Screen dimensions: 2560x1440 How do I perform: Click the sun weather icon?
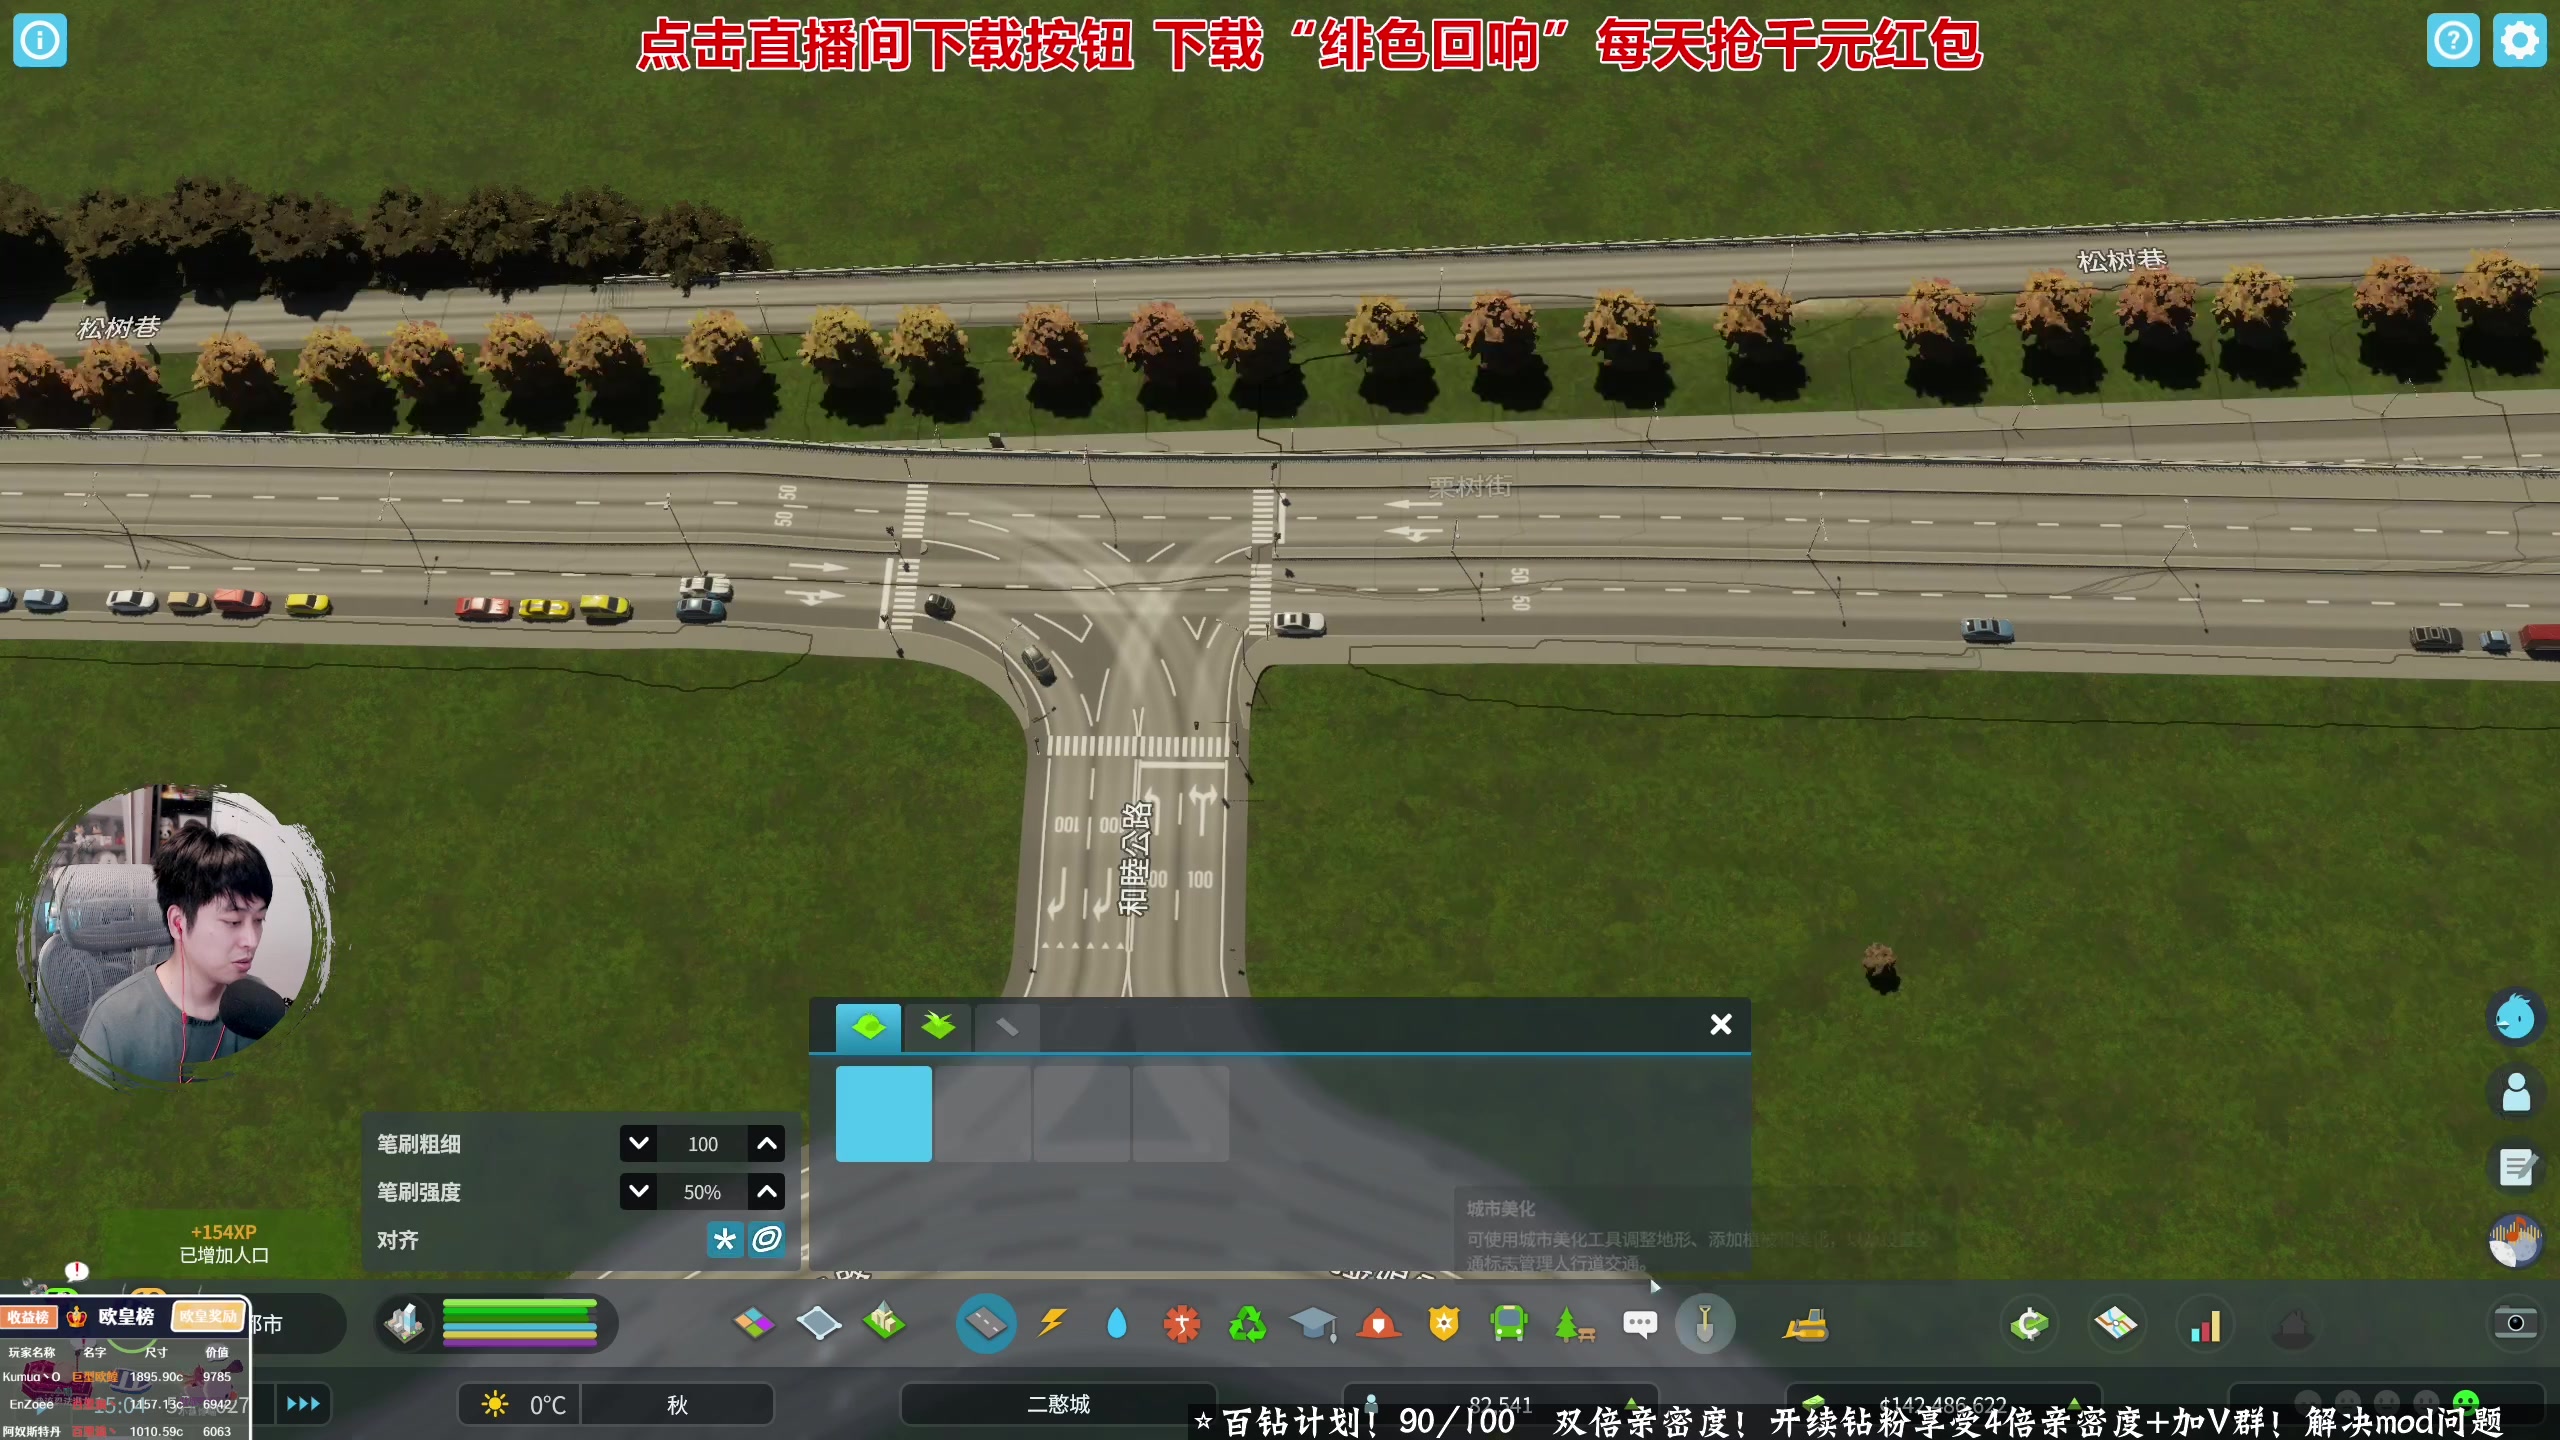click(x=495, y=1404)
